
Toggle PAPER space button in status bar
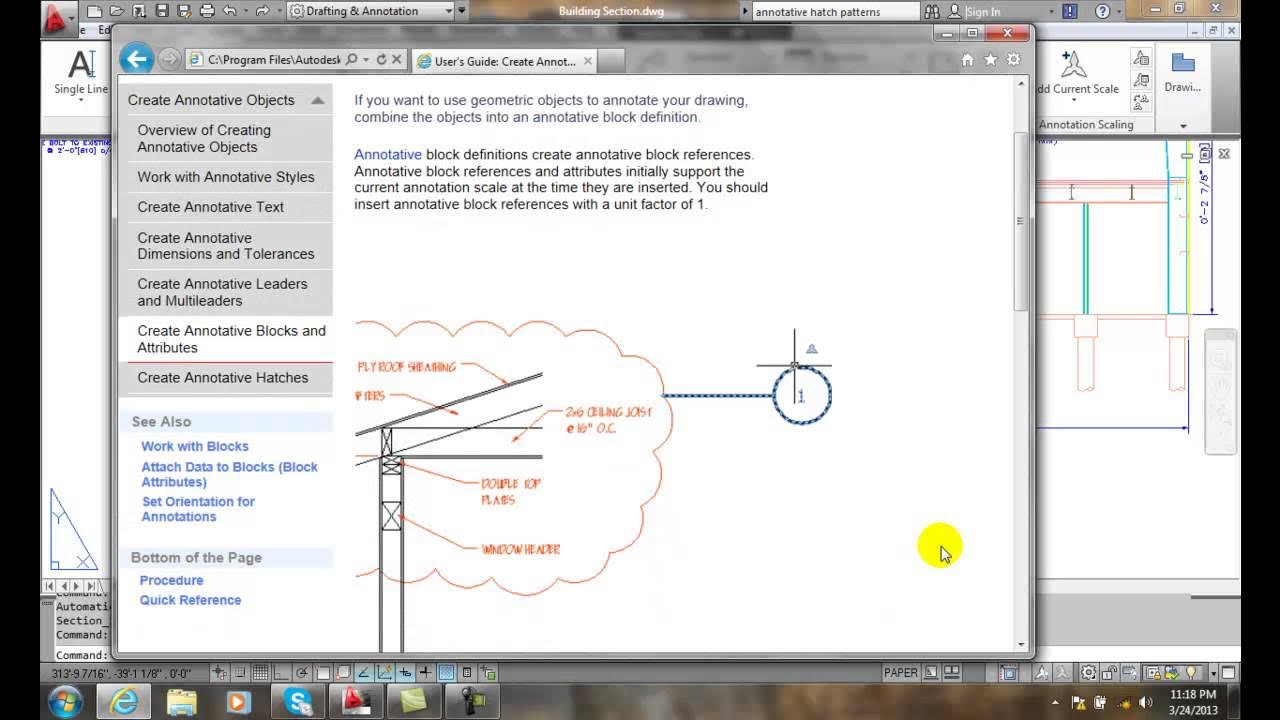click(x=901, y=673)
